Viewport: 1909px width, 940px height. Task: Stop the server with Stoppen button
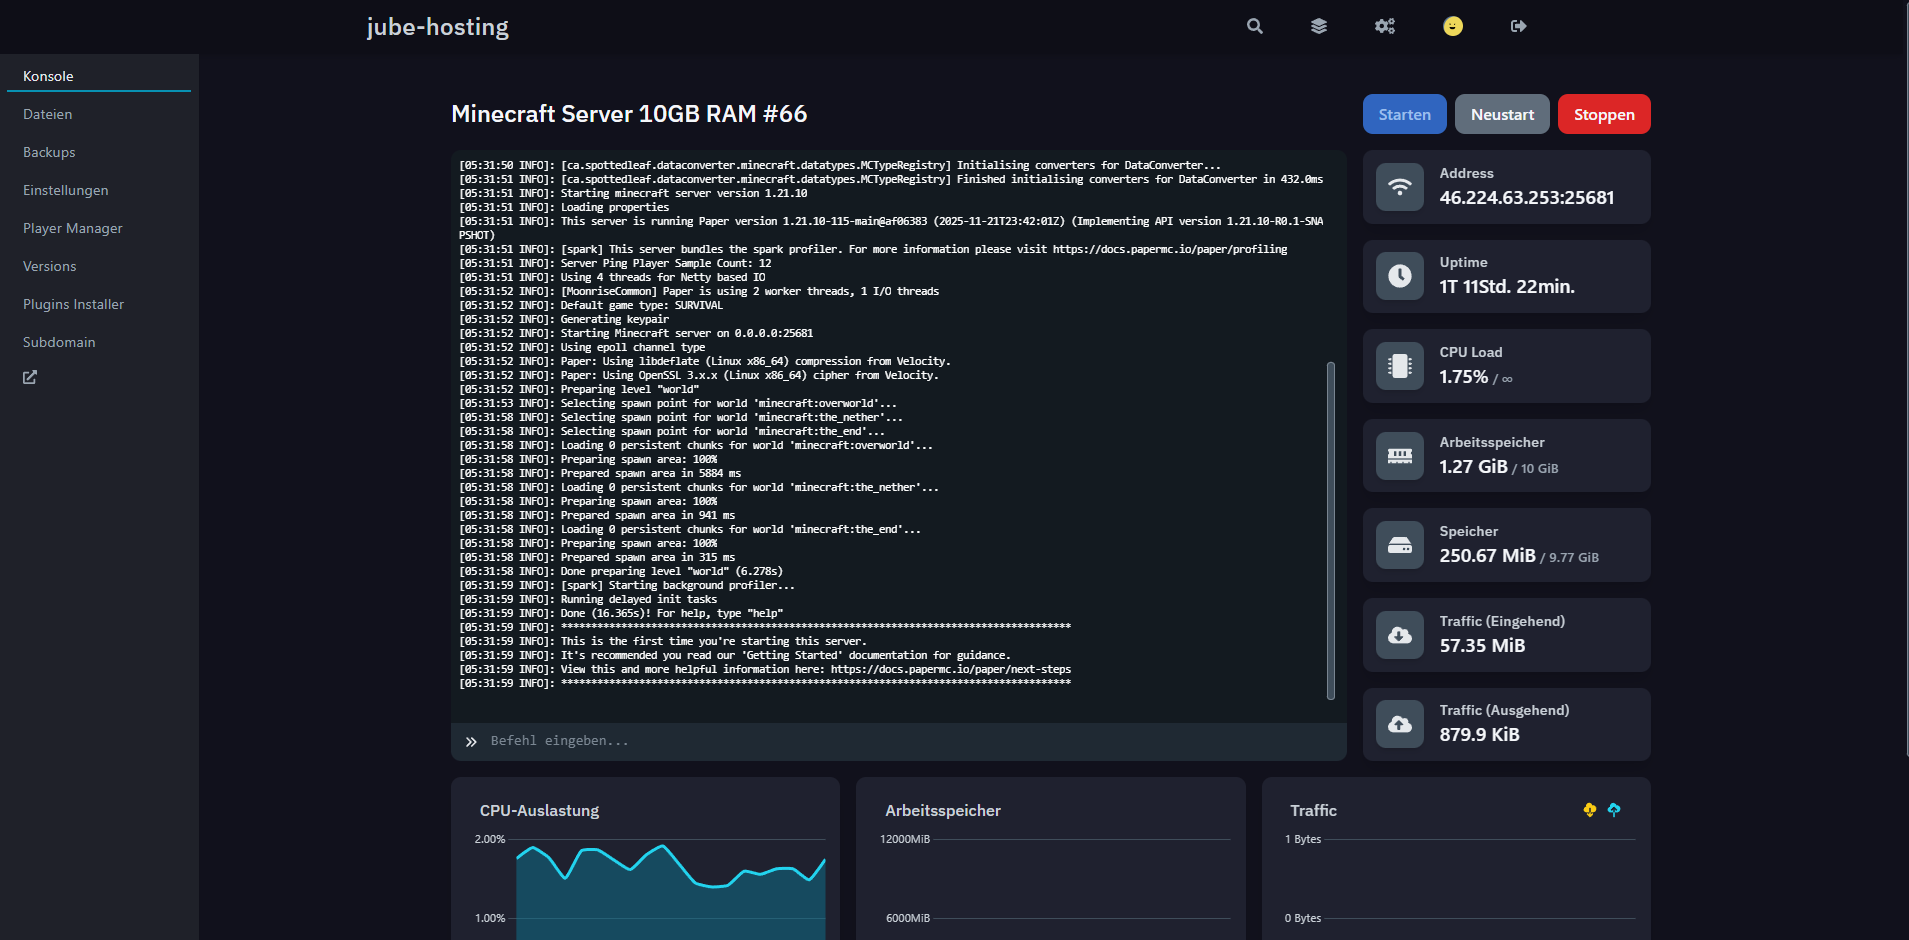pos(1603,114)
